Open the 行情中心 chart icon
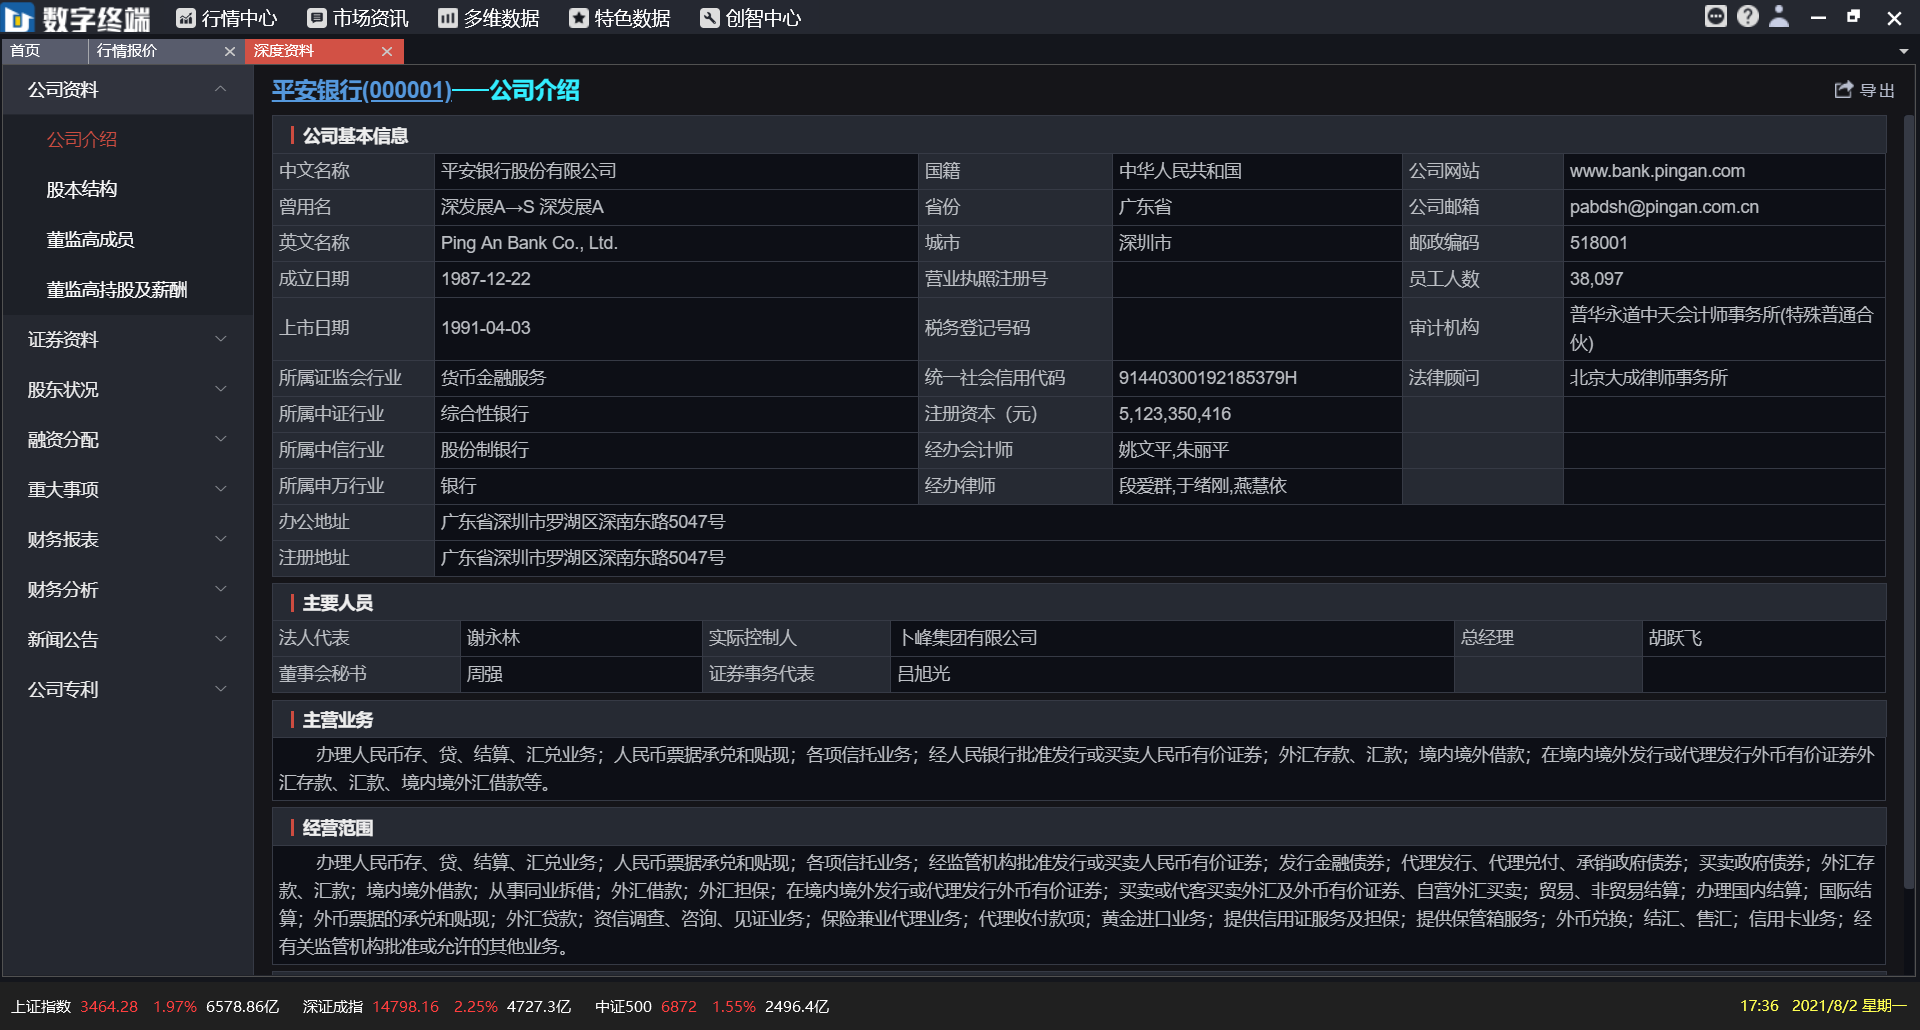The image size is (1920, 1030). 183,17
